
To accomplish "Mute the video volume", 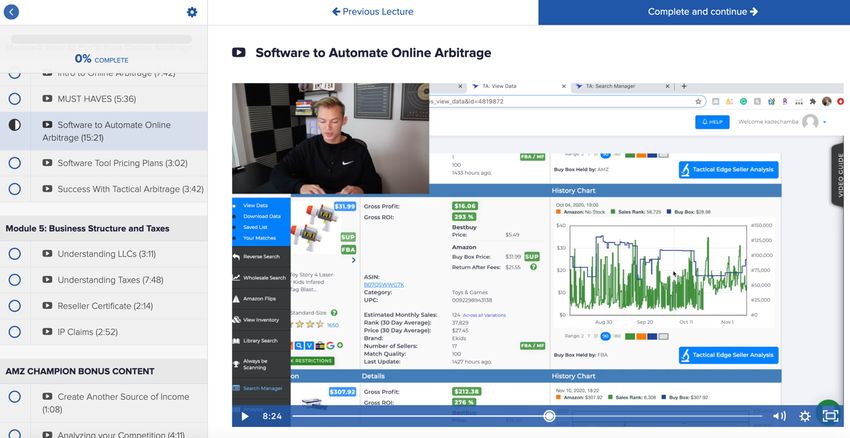I will pos(780,416).
